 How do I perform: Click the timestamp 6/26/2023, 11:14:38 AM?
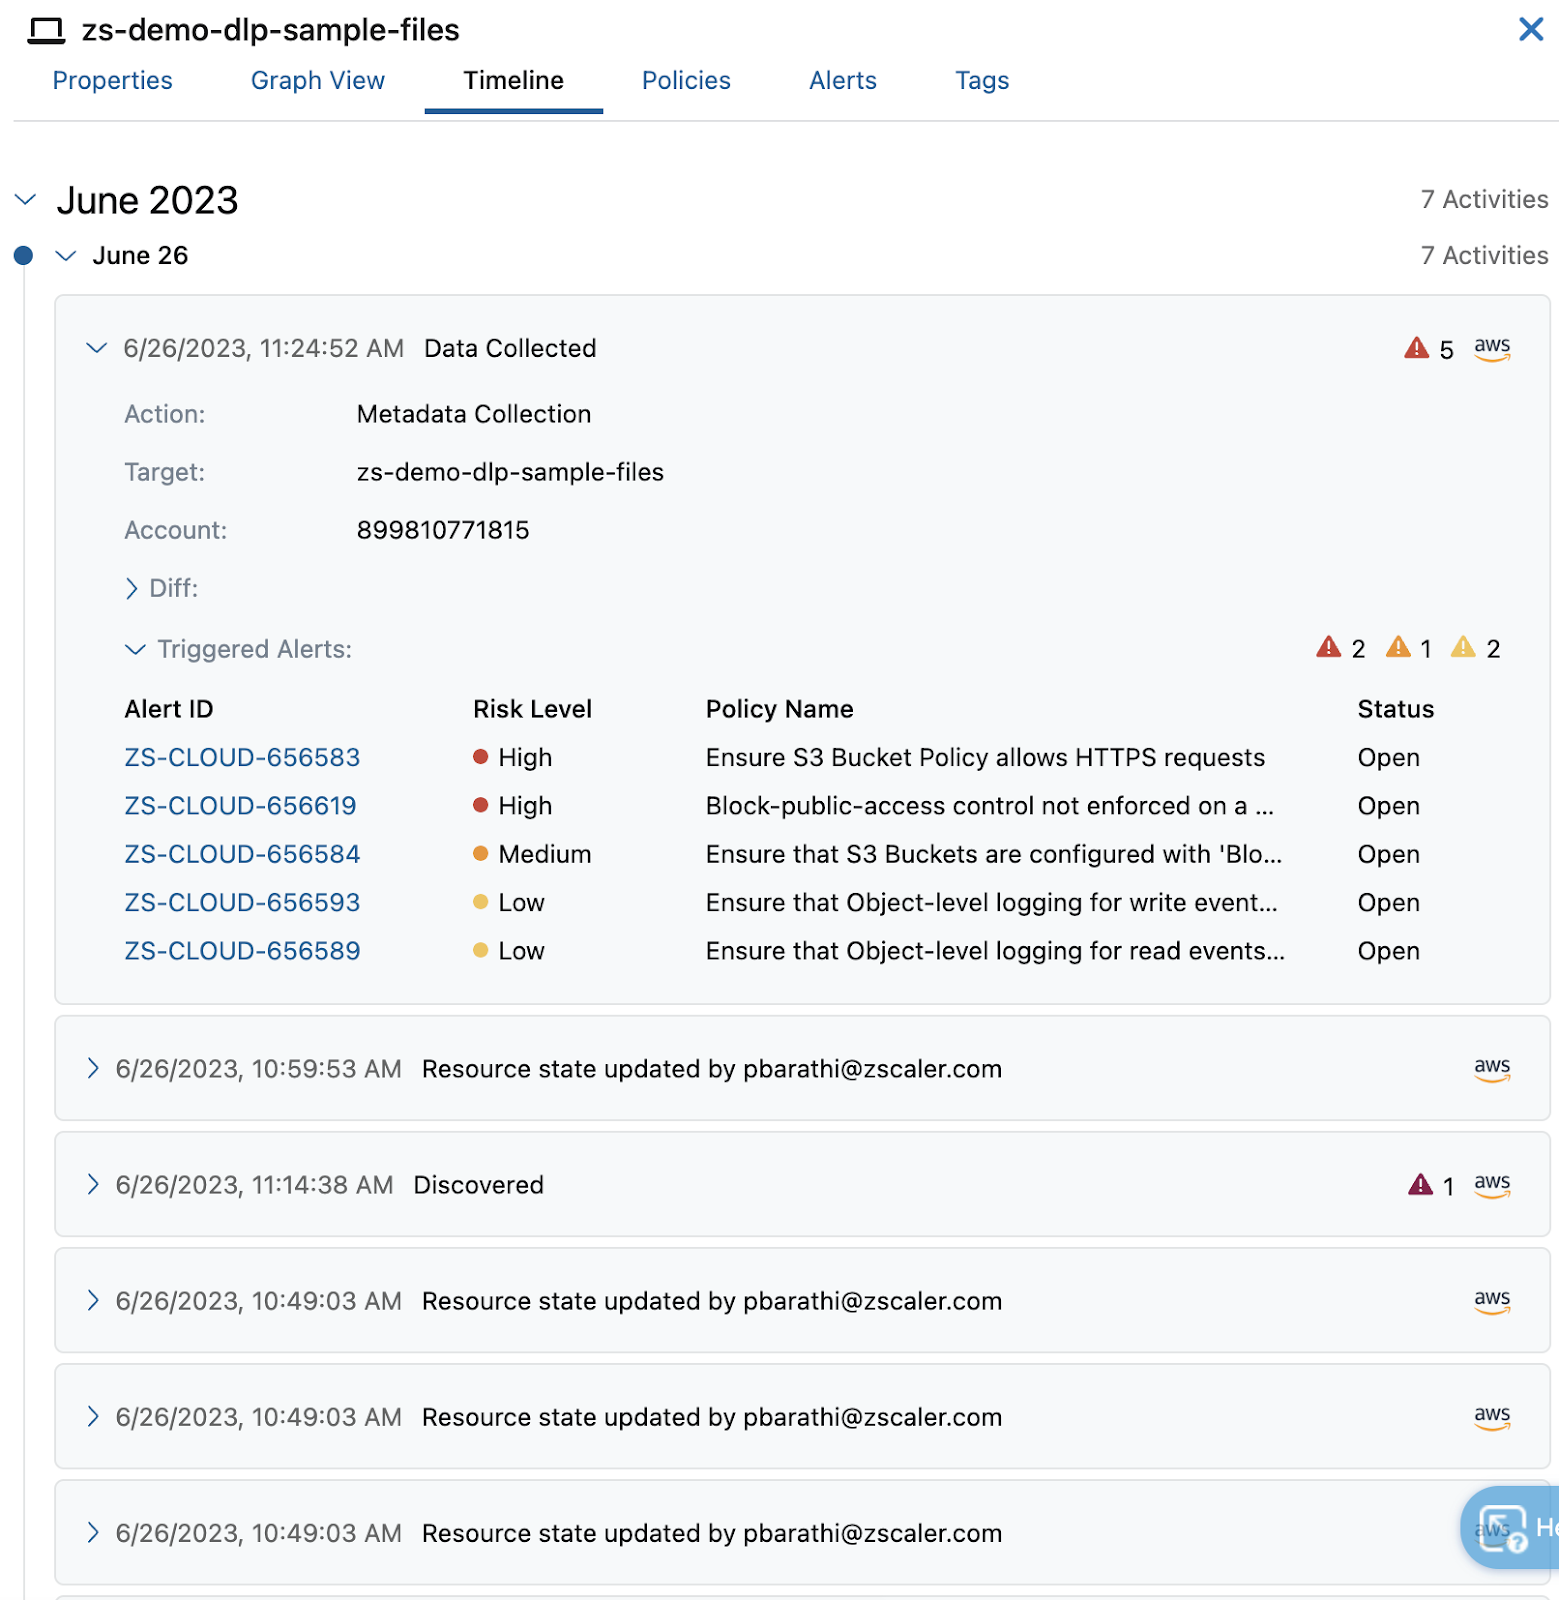(x=255, y=1185)
